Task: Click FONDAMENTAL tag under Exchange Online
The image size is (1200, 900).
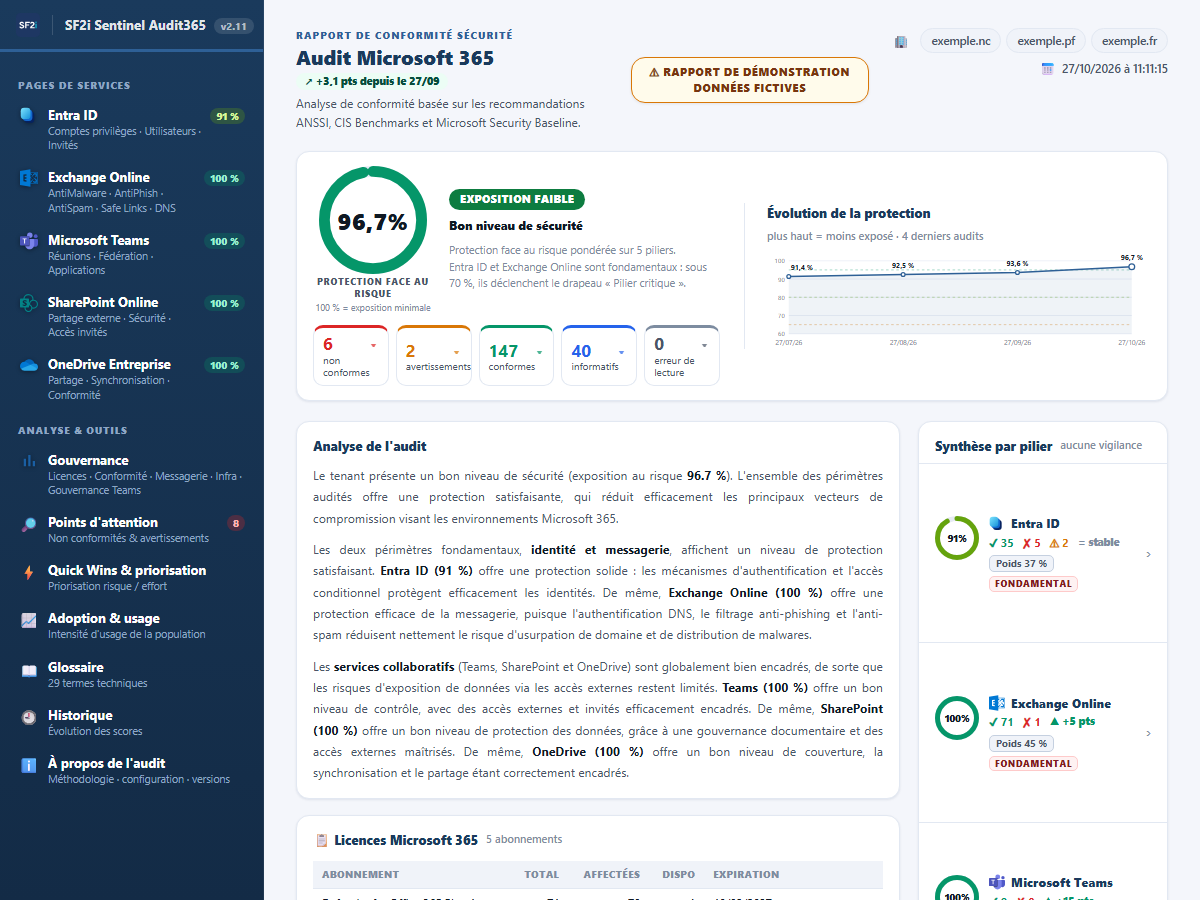Action: pyautogui.click(x=1034, y=764)
